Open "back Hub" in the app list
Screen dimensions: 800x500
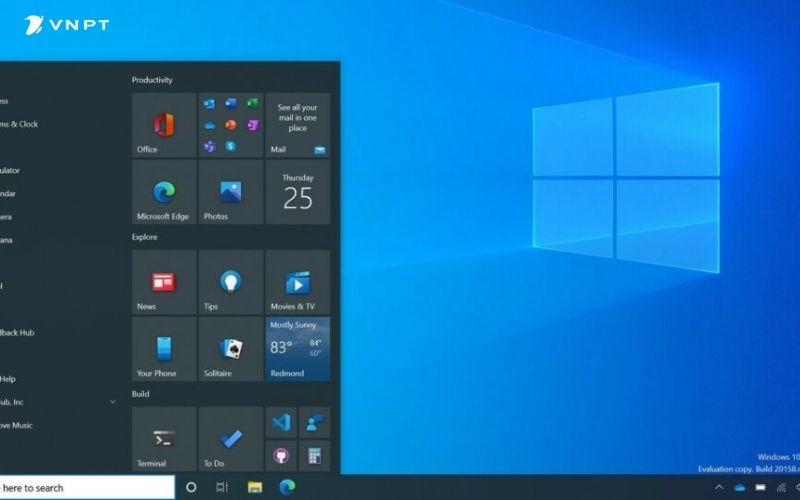pos(17,333)
